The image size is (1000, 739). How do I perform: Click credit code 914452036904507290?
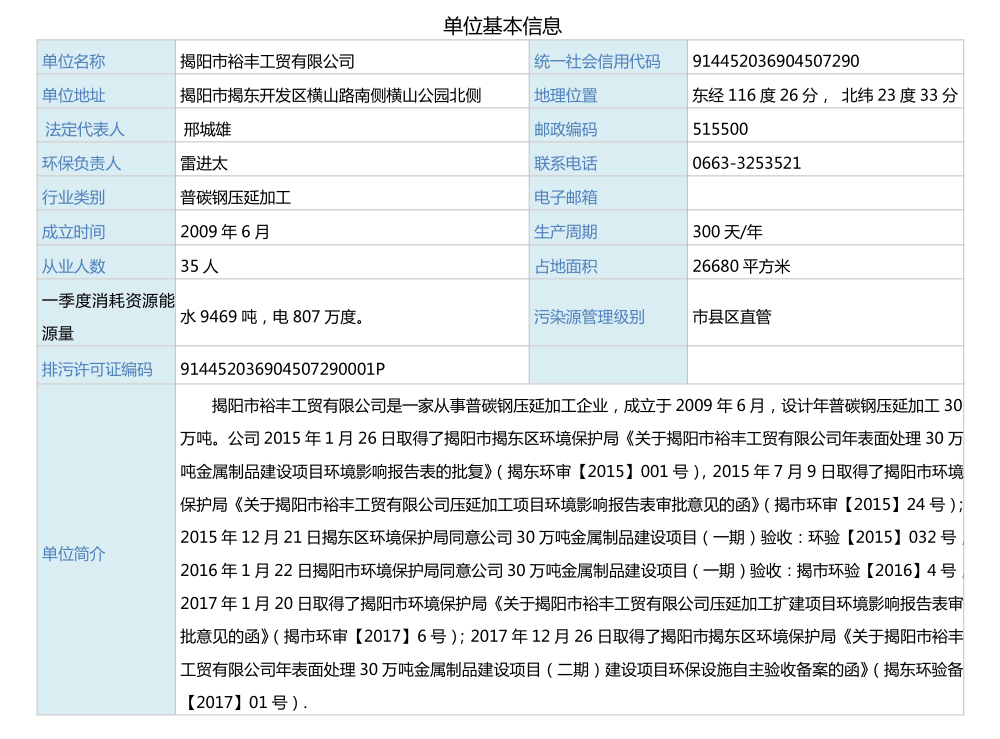pyautogui.click(x=776, y=61)
